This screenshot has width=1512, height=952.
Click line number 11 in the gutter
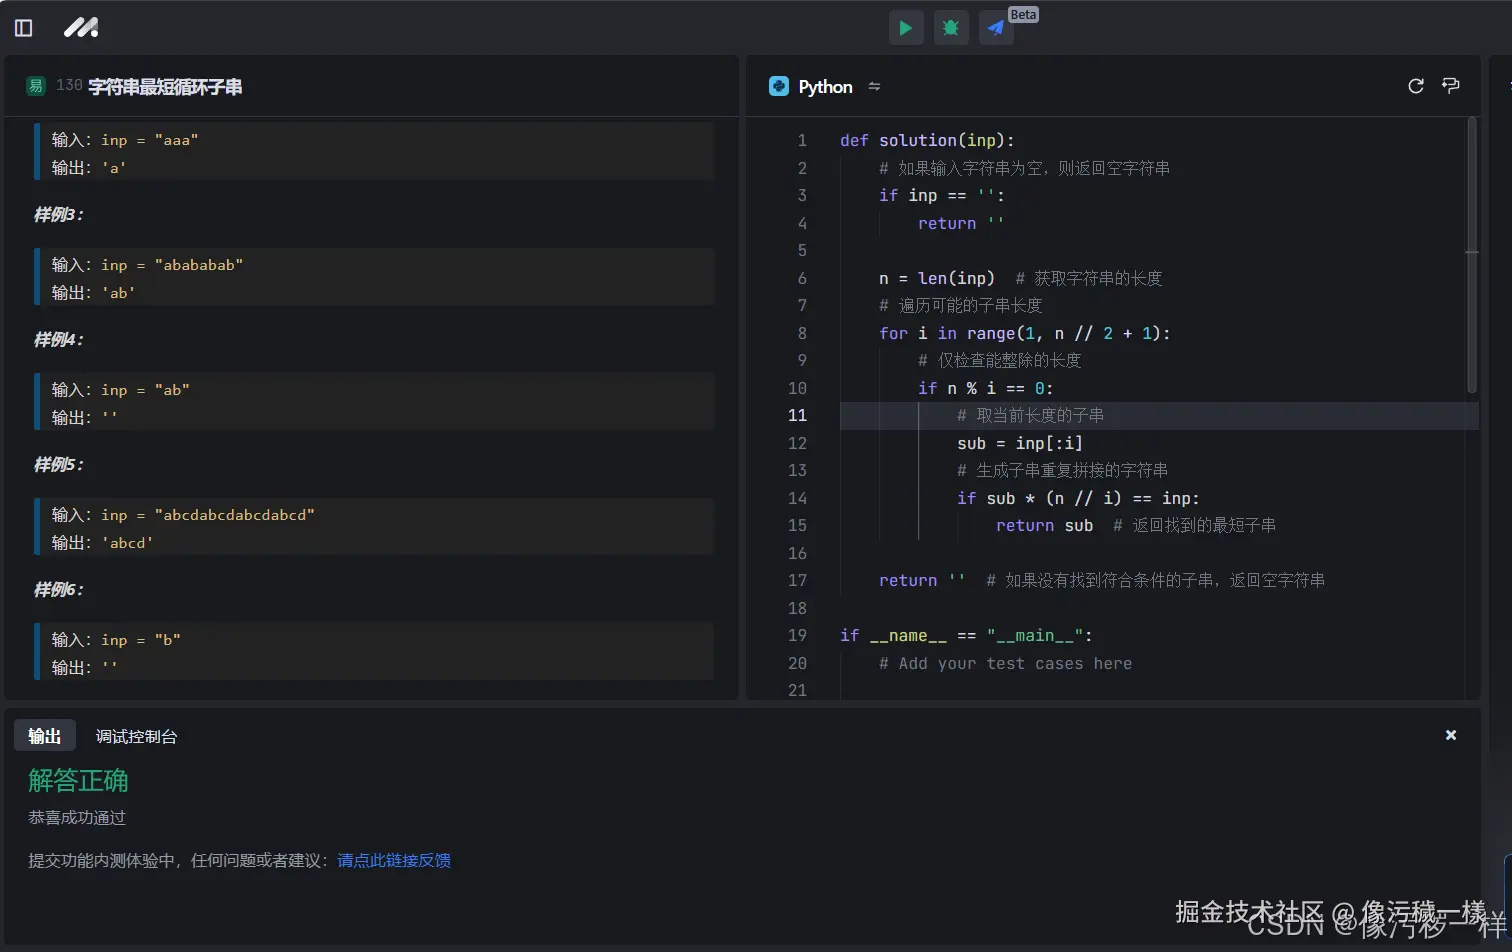click(797, 415)
